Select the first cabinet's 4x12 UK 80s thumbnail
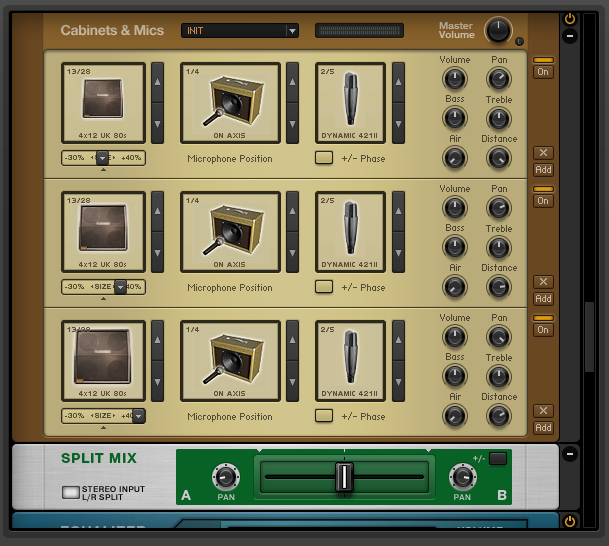Image resolution: width=609 pixels, height=546 pixels. [x=103, y=103]
